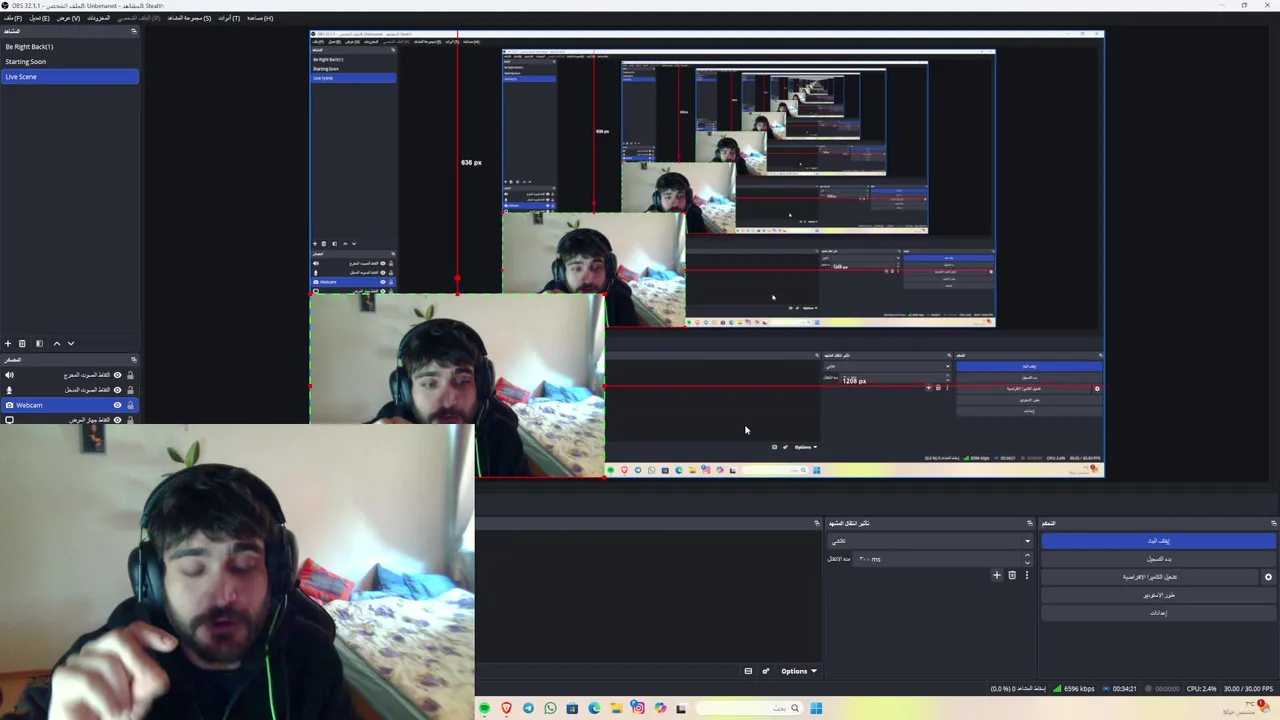Remove the transition with the trash icon

tap(1011, 575)
